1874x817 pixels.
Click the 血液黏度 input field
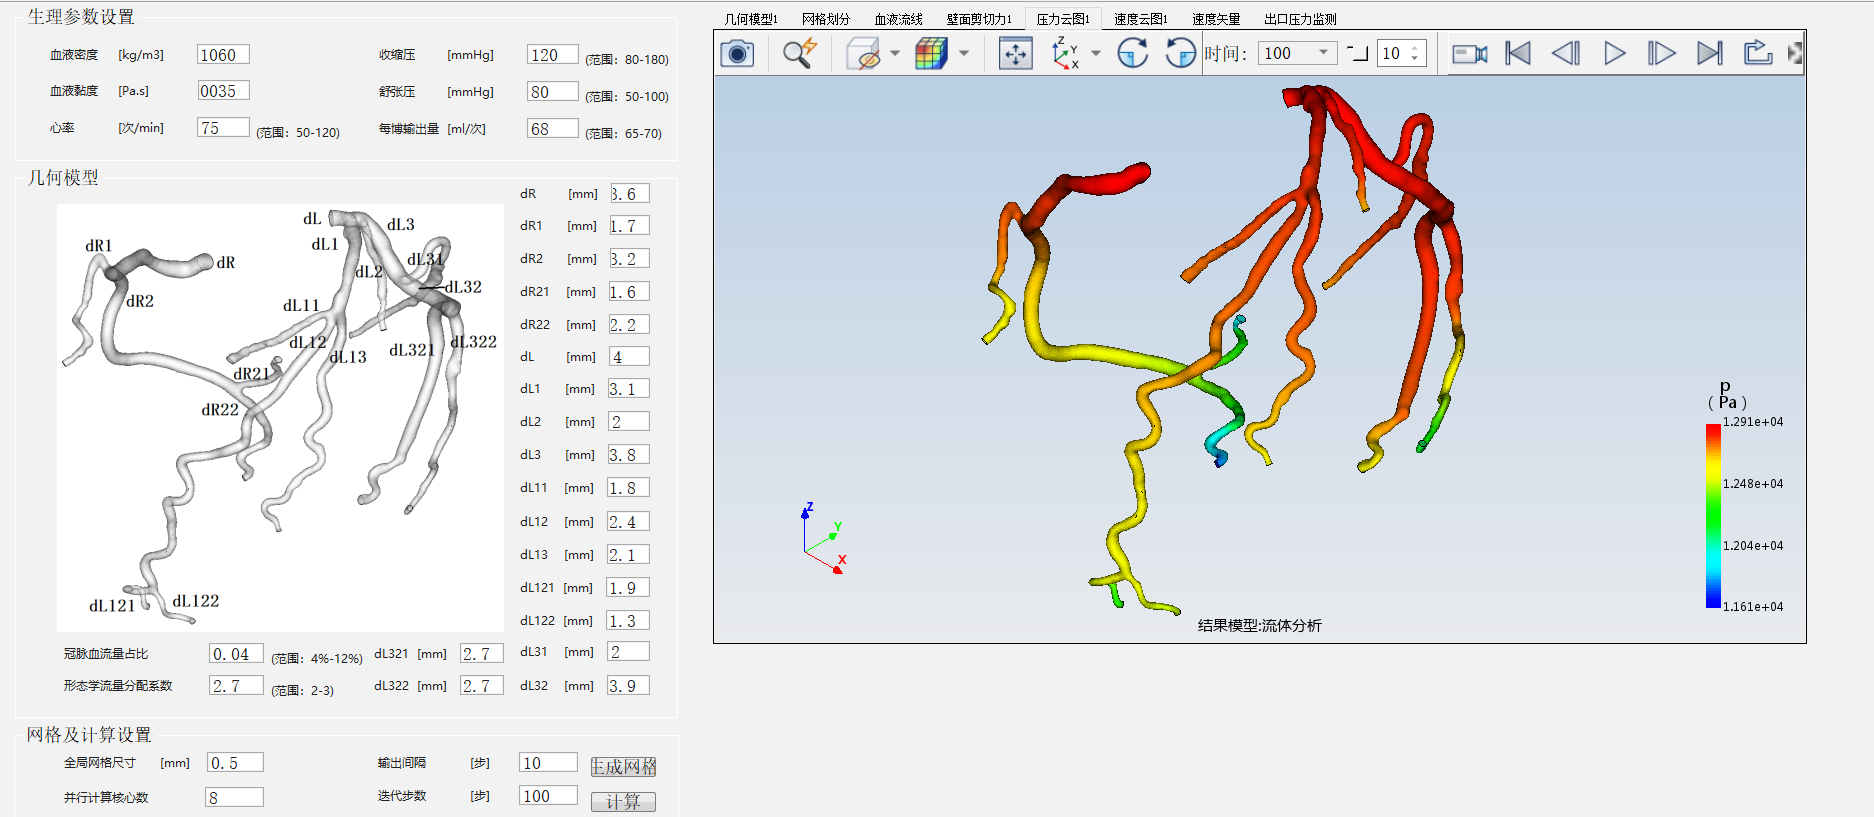tap(223, 91)
